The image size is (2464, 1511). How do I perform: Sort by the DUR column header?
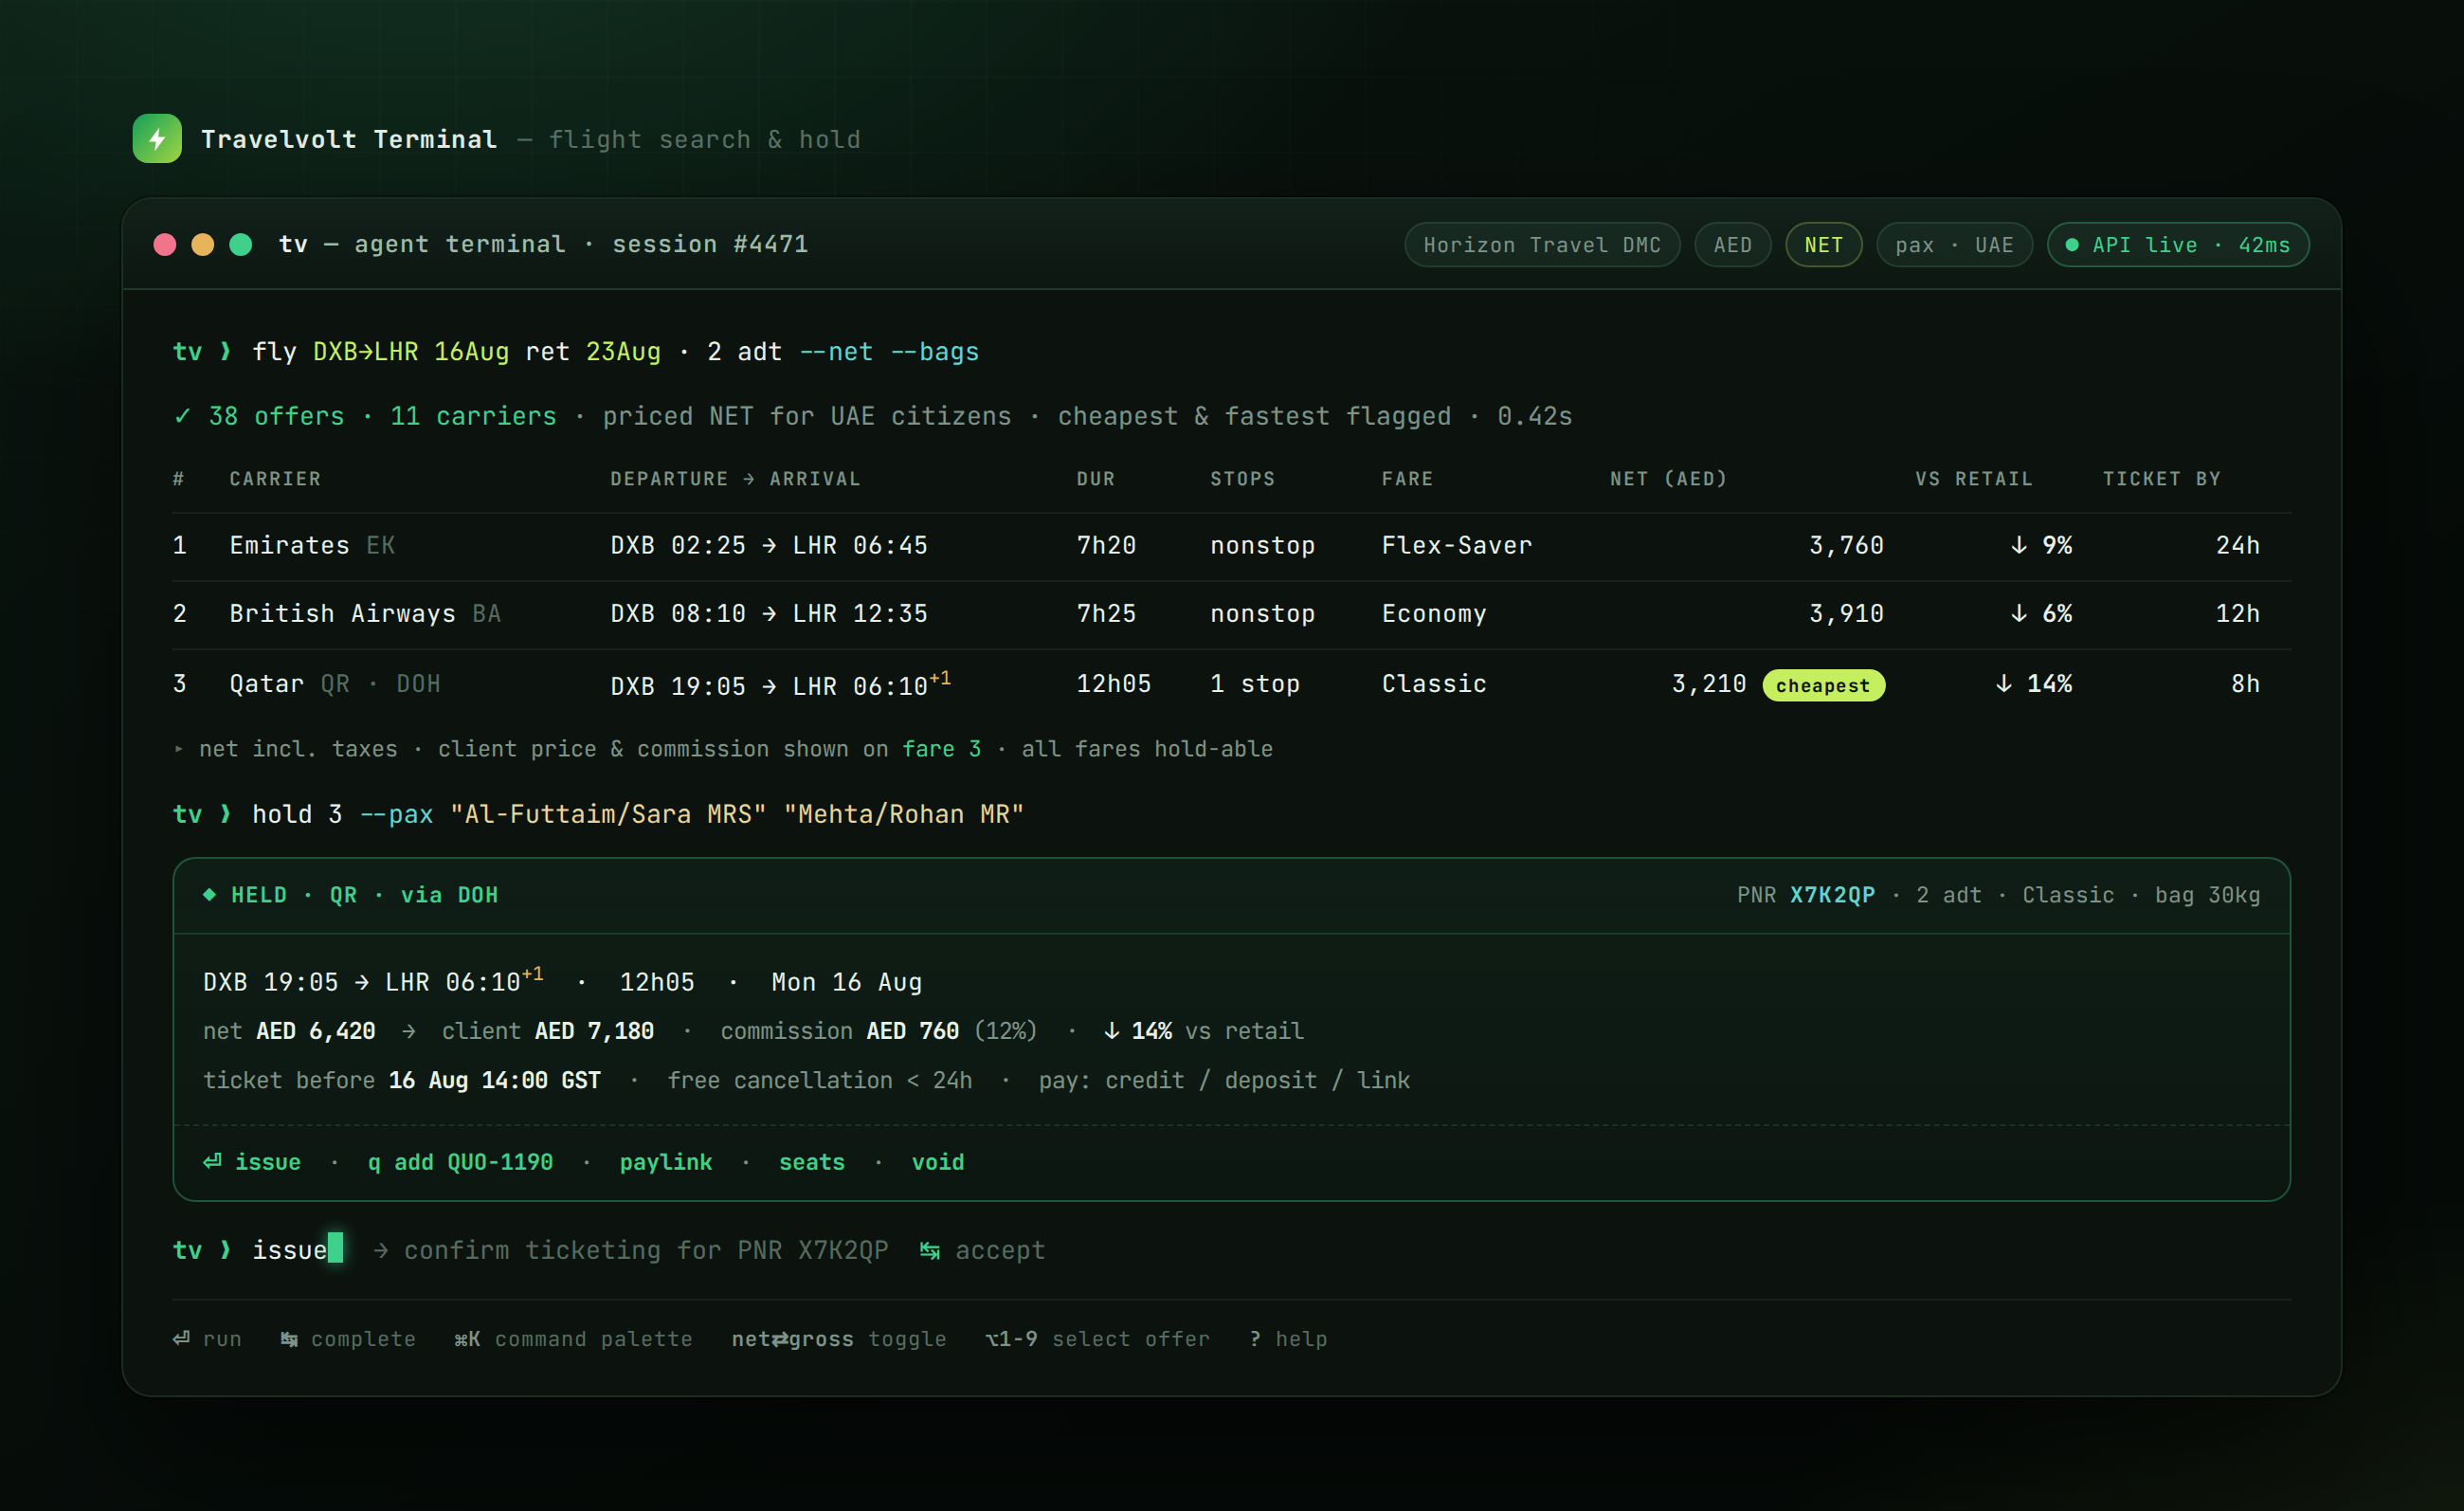click(1095, 479)
